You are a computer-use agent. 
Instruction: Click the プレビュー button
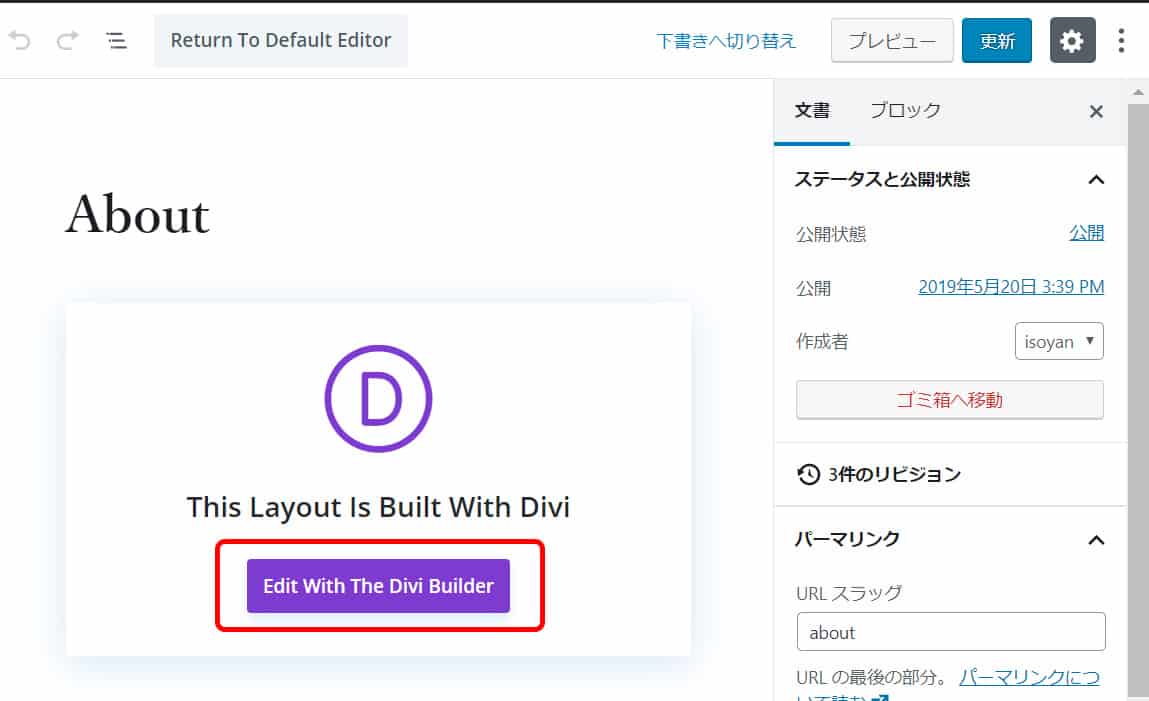[x=892, y=41]
